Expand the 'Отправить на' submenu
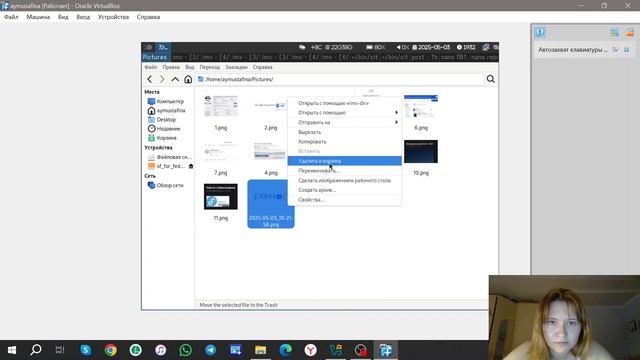Screen dimensions: 640x360 pos(344,122)
